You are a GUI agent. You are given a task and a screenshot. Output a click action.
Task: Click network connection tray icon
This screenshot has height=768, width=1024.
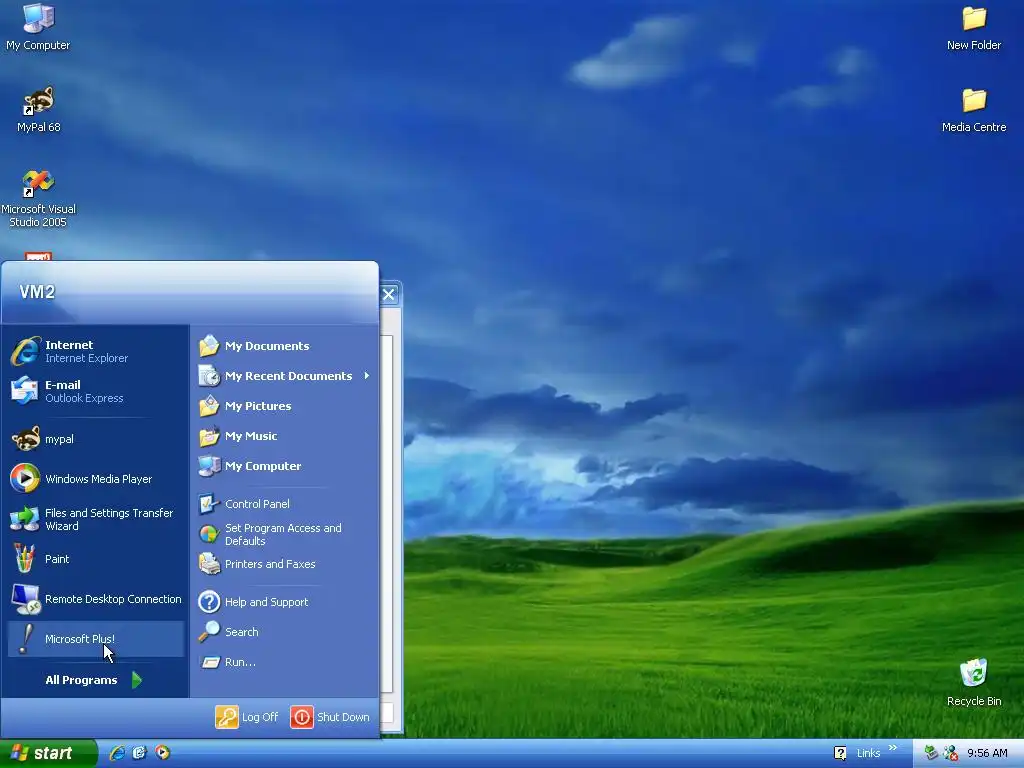pyautogui.click(x=951, y=753)
